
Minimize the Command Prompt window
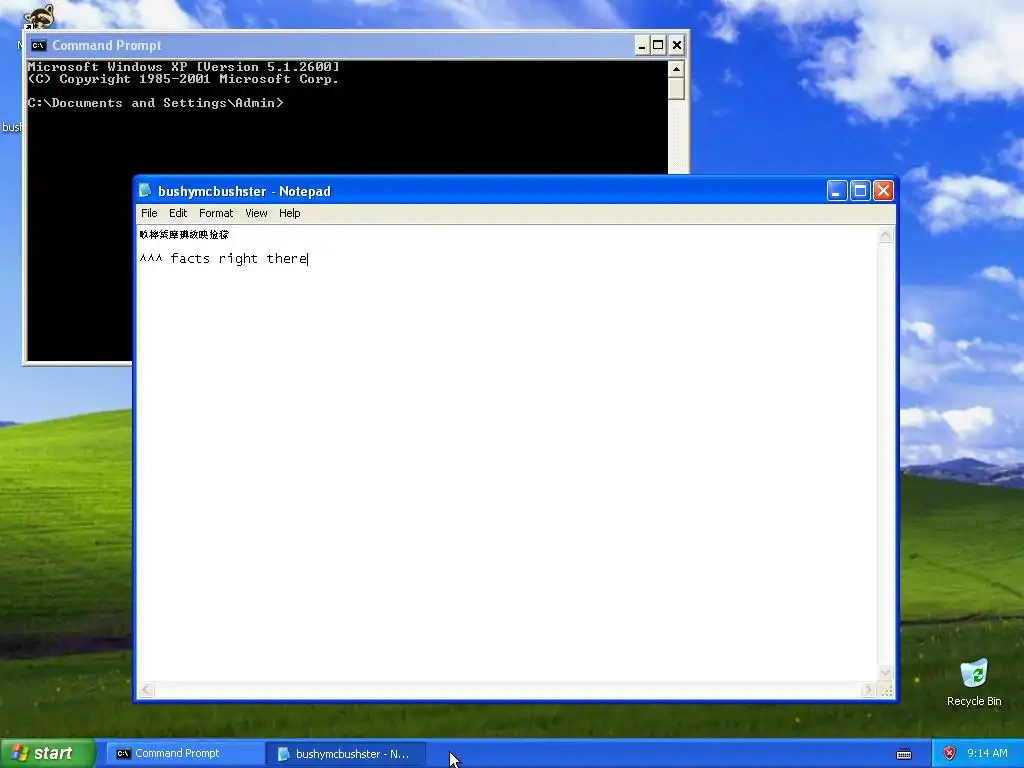pyautogui.click(x=642, y=45)
